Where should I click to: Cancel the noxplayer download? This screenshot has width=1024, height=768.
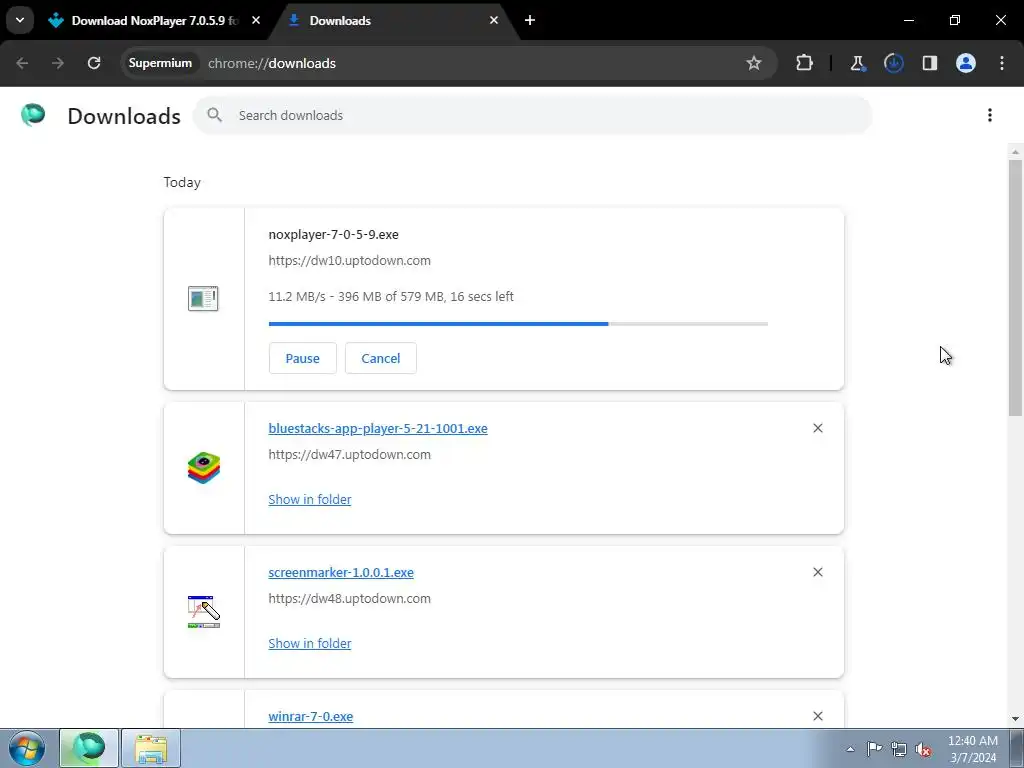[381, 359]
